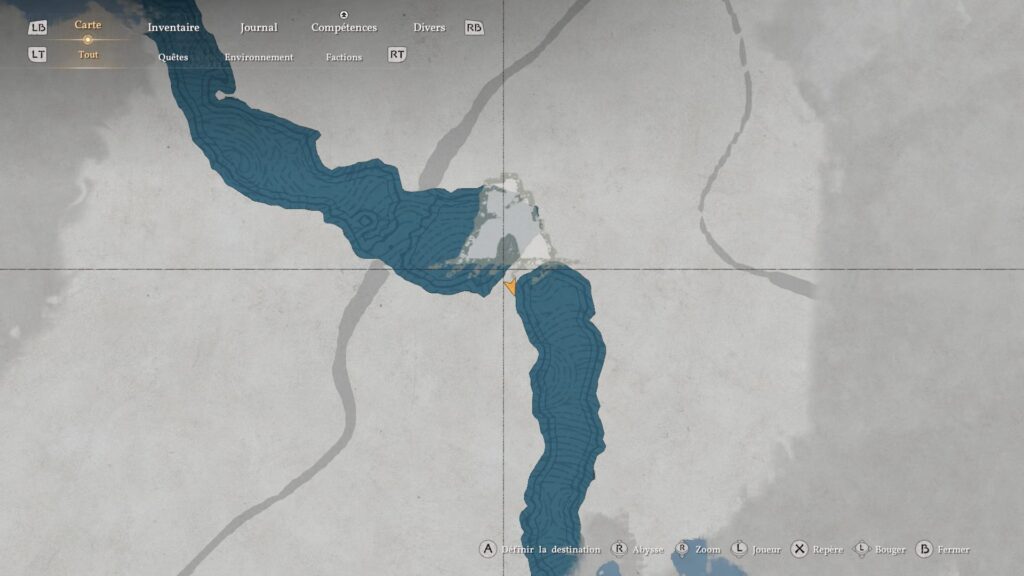
Task: Click the X button Repère icon
Action: pyautogui.click(x=799, y=549)
